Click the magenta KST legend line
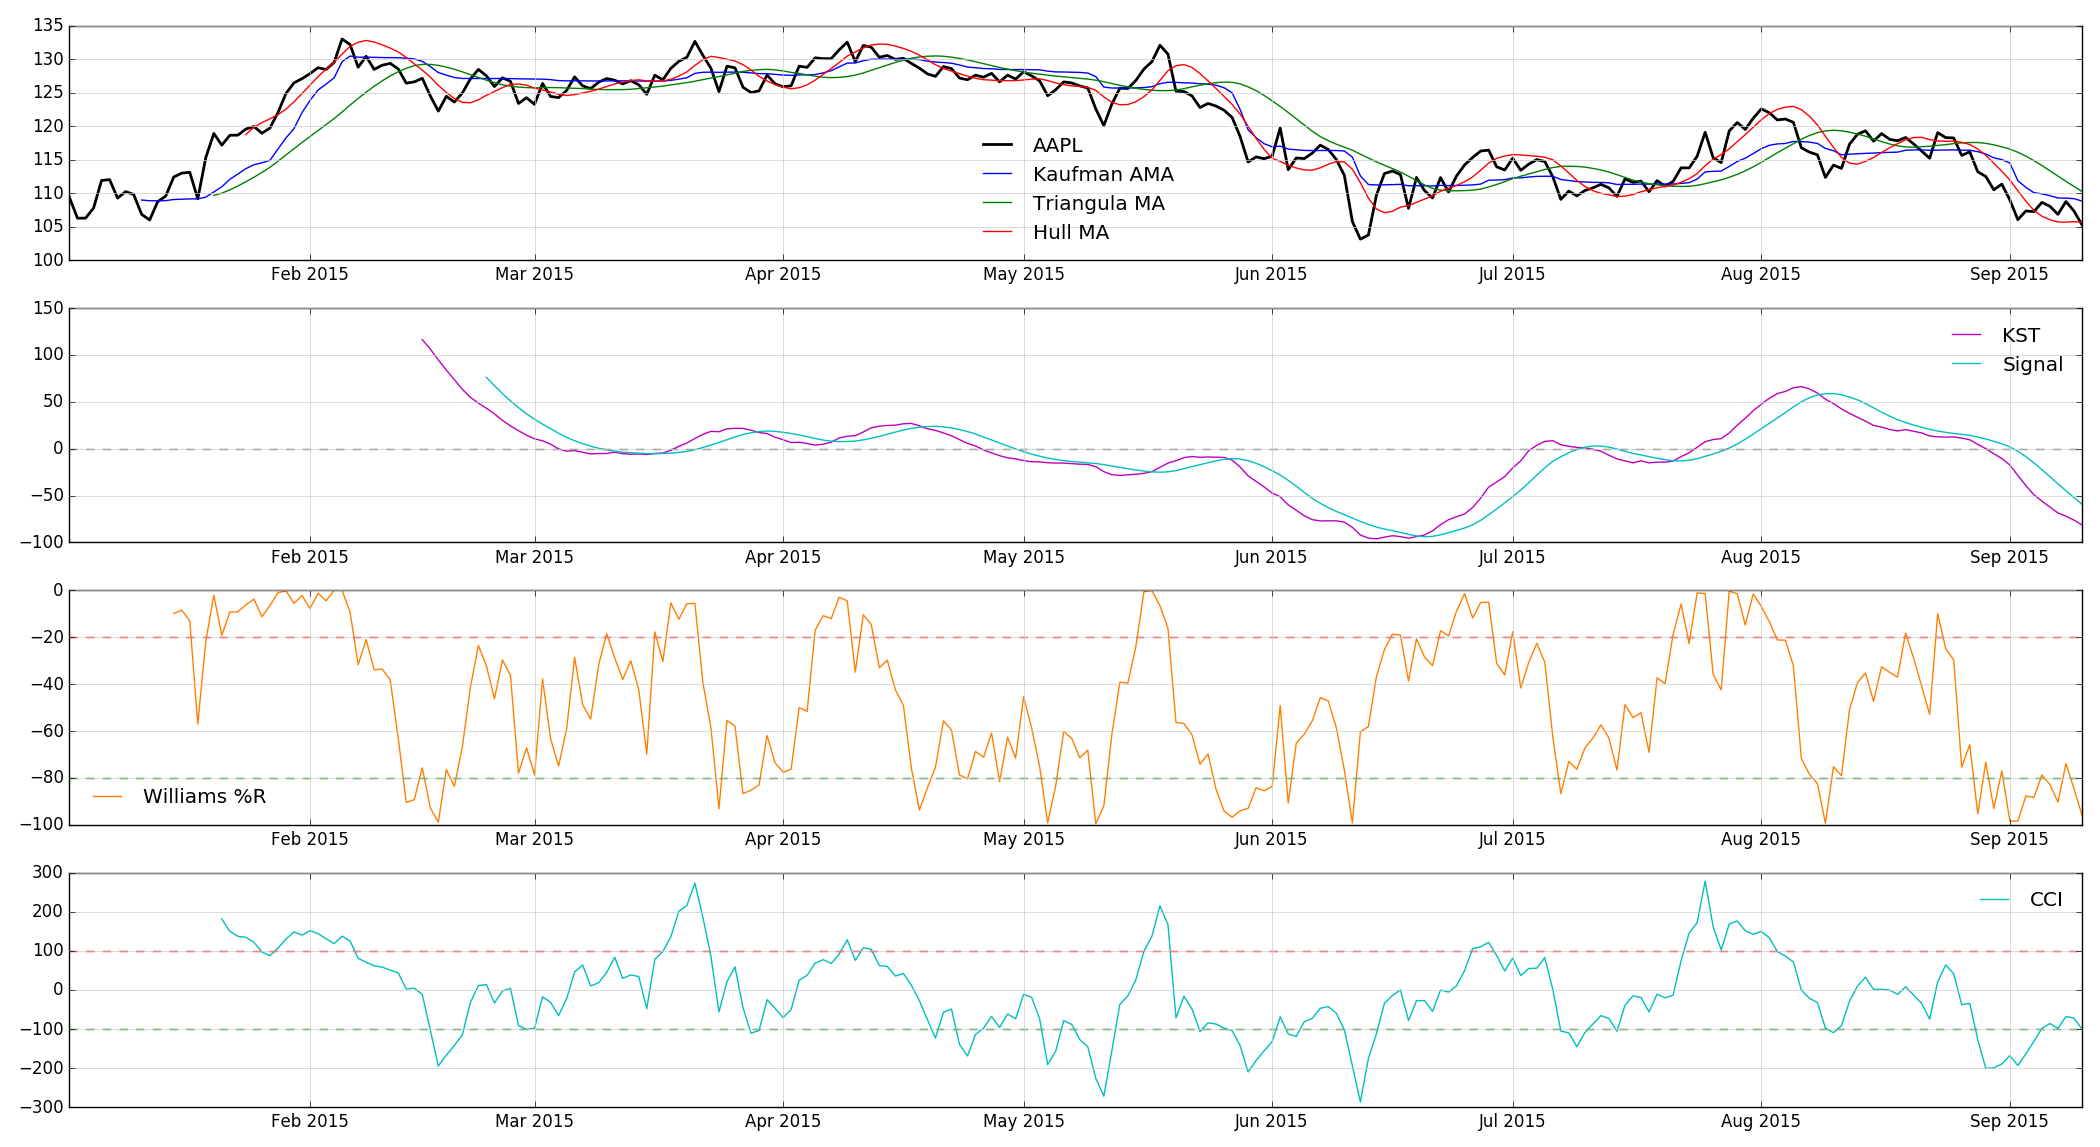Image resolution: width=2100 pixels, height=1147 pixels. 1966,336
